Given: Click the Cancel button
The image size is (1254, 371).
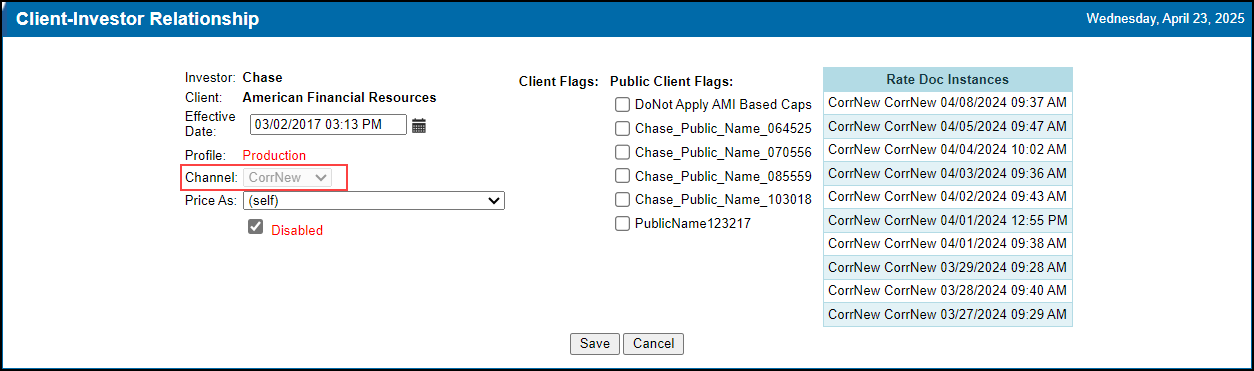Looking at the screenshot, I should coord(653,344).
